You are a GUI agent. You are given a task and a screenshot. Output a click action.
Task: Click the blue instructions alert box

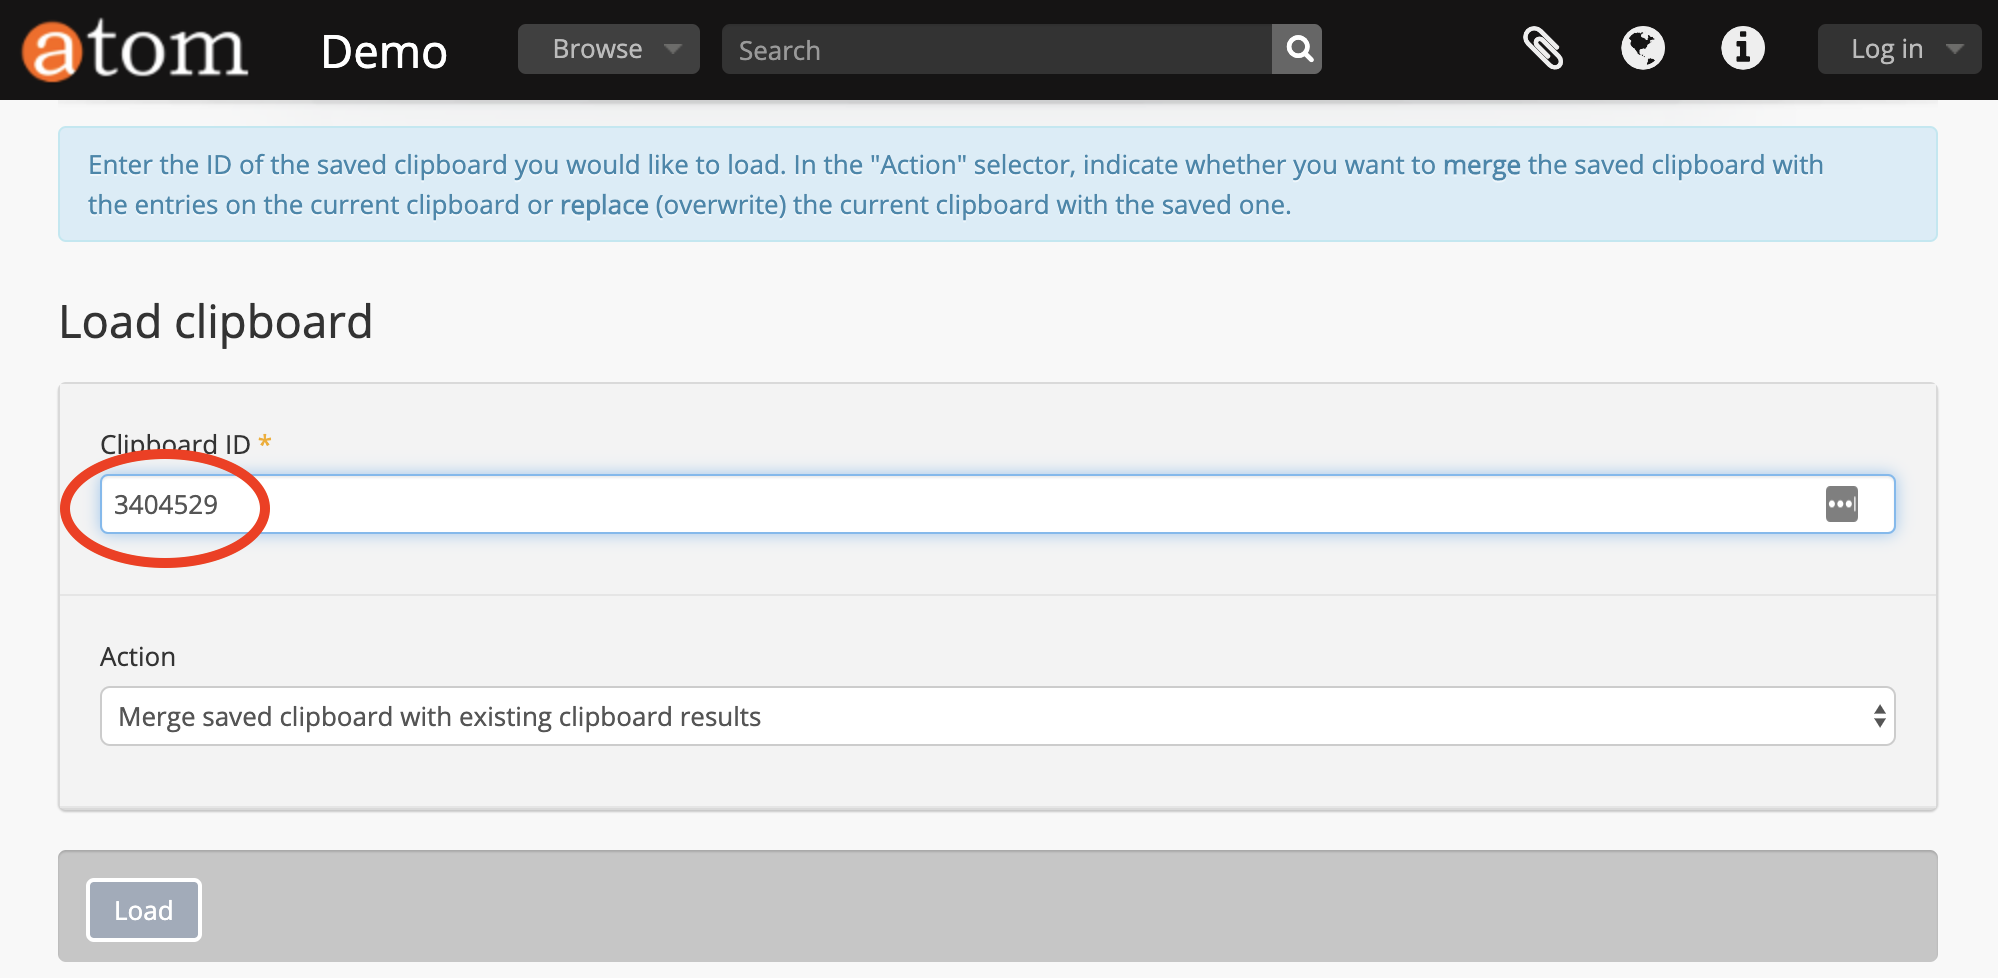(996, 184)
